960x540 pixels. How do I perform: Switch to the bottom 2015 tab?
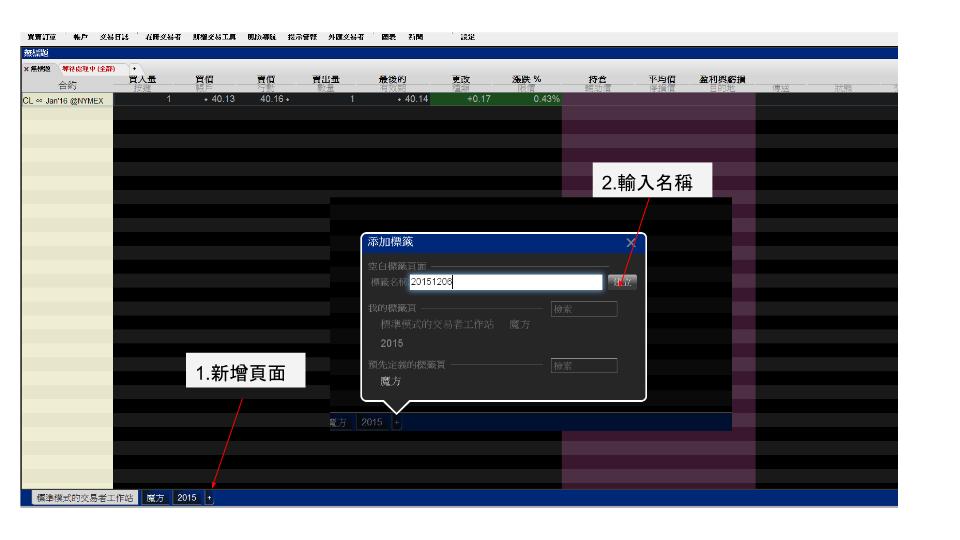[x=187, y=498]
